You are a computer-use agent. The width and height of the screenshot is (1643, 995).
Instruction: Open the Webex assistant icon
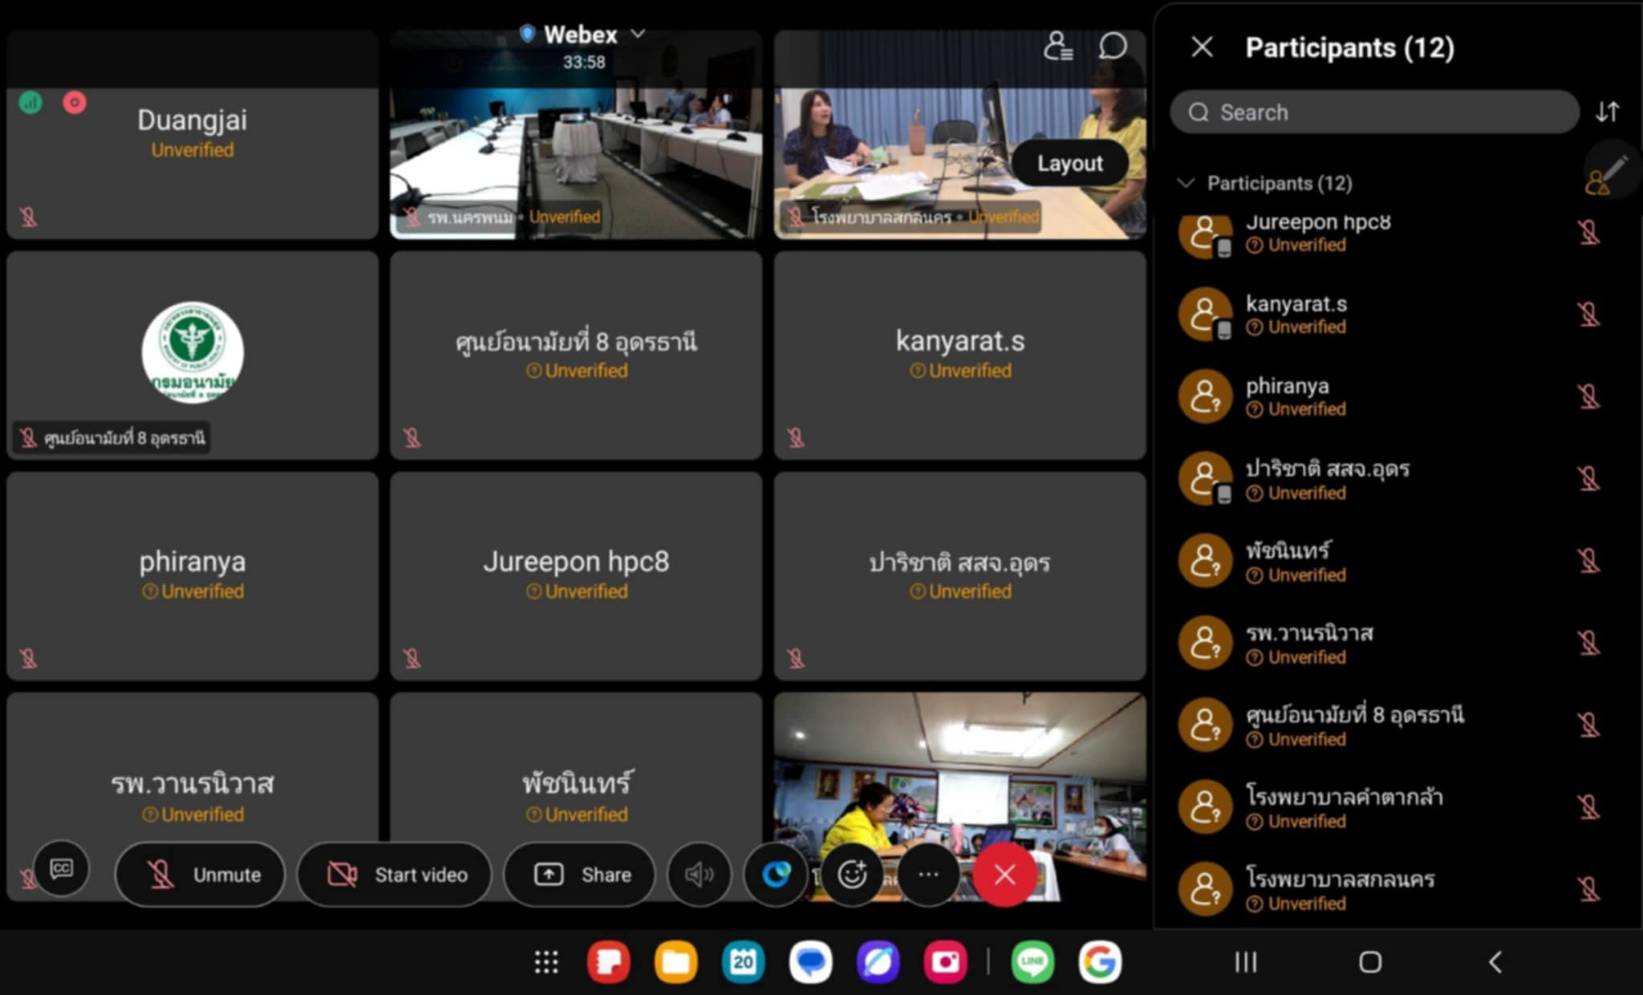point(776,874)
